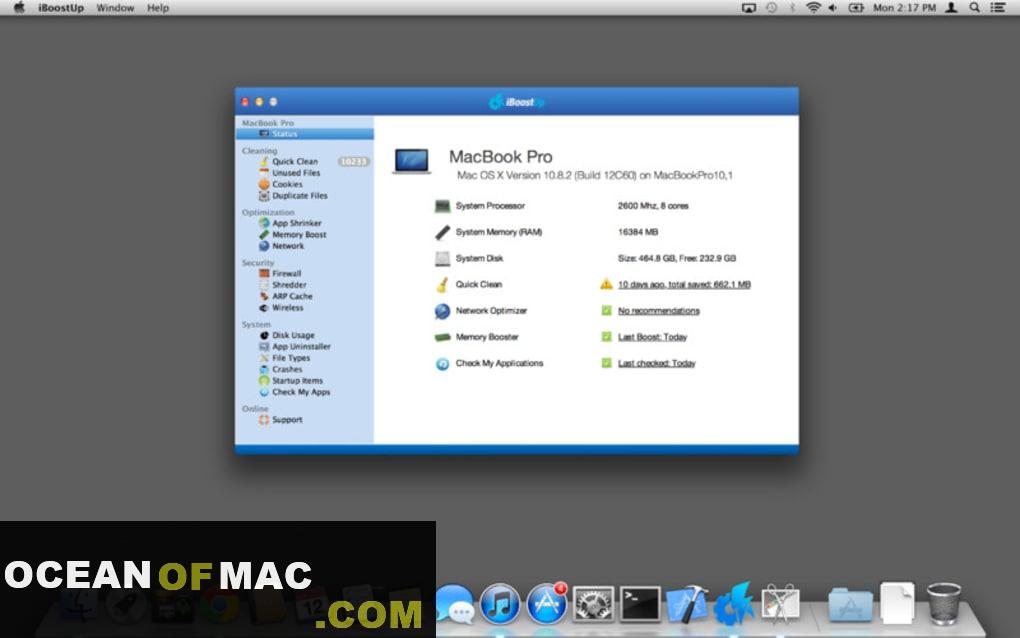Open the Window menu

click(x=115, y=8)
